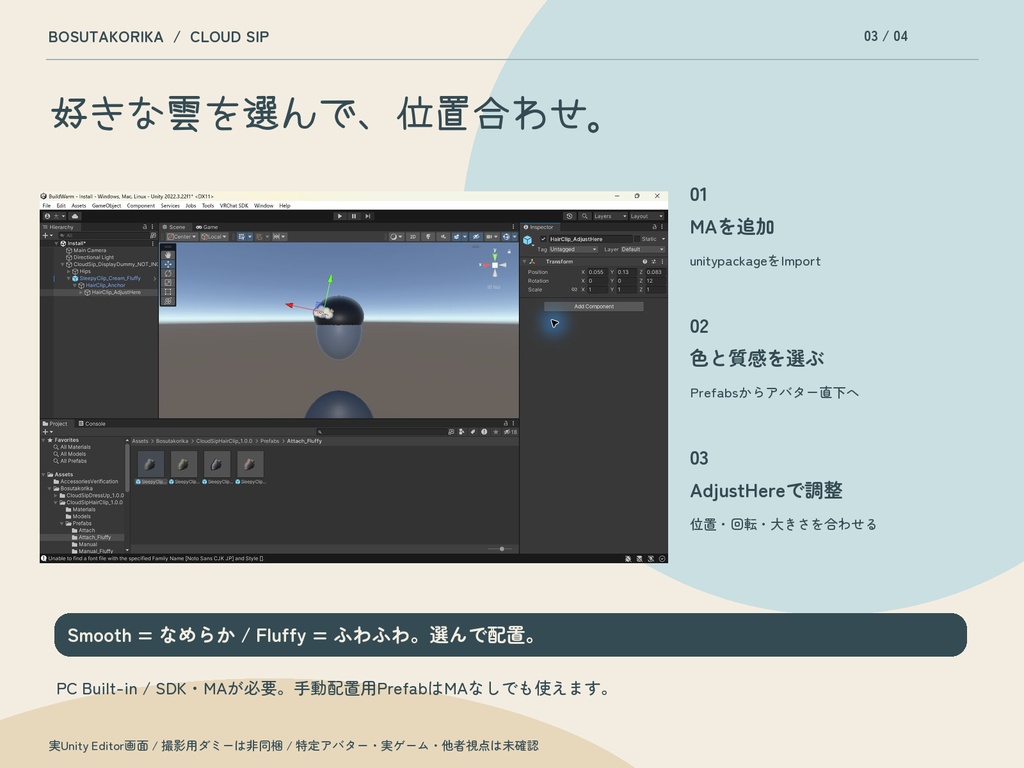This screenshot has width=1024, height=768.
Task: Open the Local handle rotation dropdown
Action: (214, 236)
